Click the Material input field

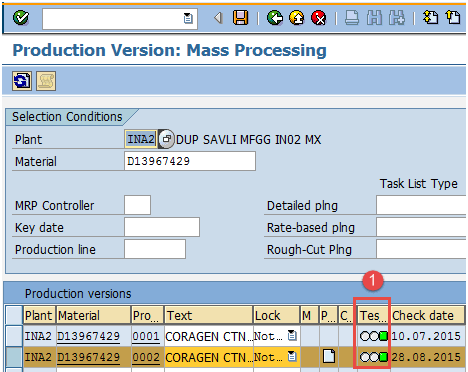tap(190, 161)
